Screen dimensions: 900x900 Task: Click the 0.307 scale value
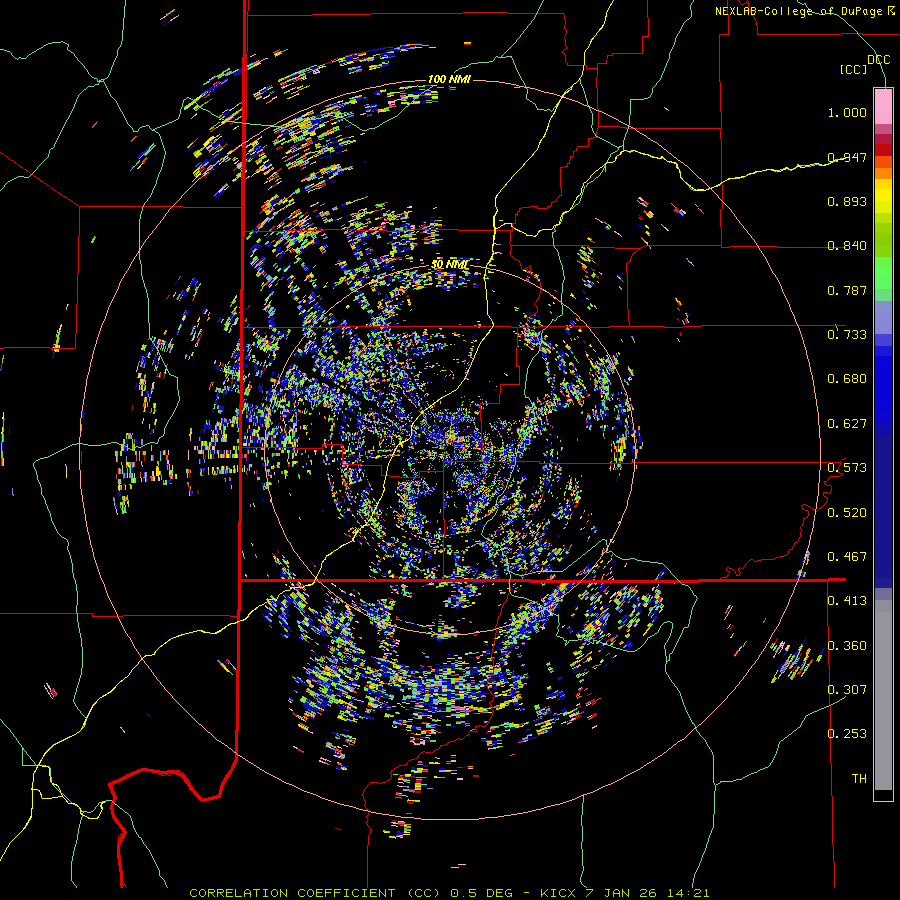click(847, 689)
